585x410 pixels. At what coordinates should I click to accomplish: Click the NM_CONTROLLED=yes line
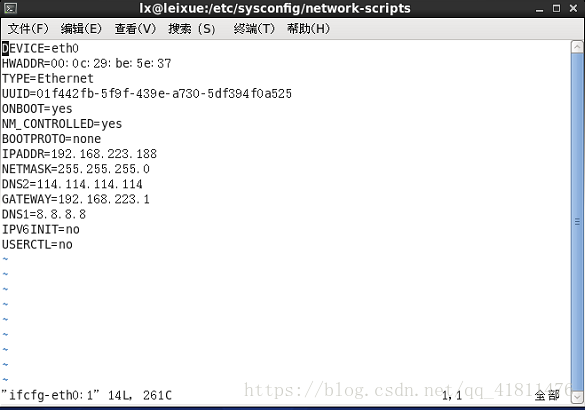tap(62, 124)
